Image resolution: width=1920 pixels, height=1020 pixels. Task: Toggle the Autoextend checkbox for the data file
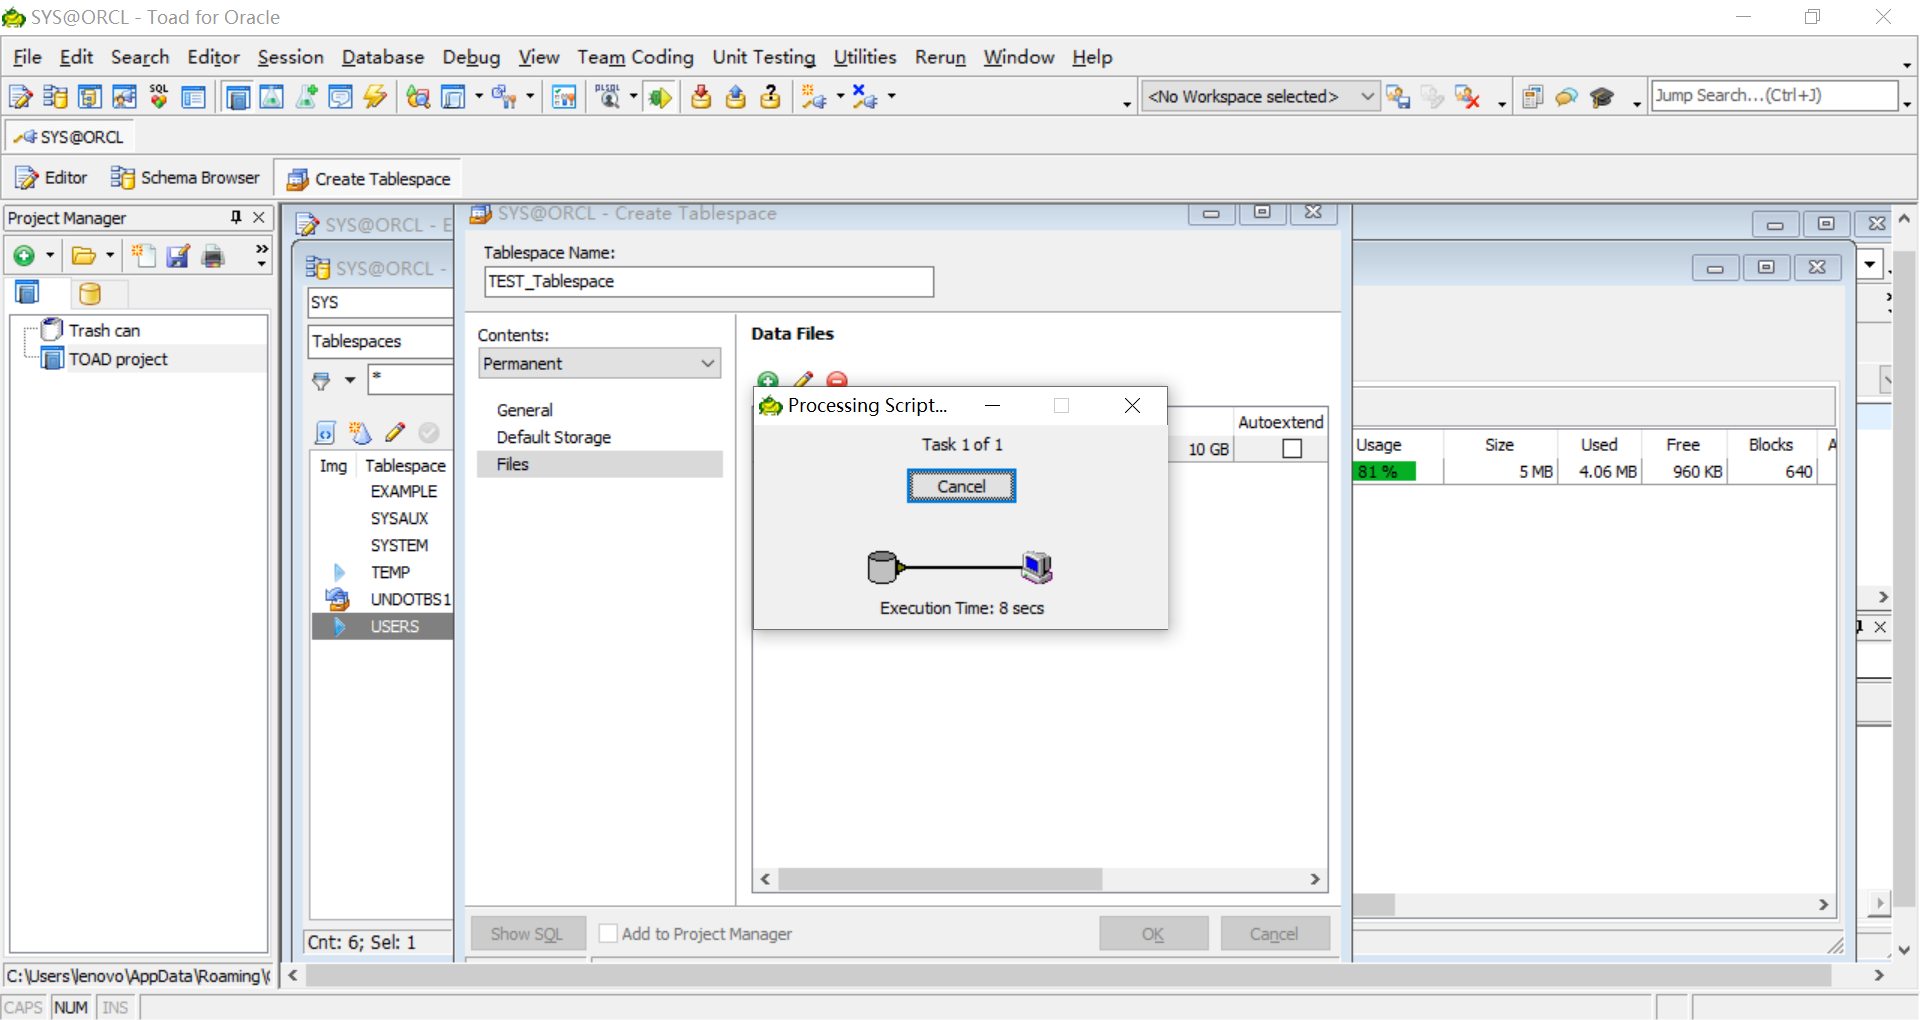1292,449
